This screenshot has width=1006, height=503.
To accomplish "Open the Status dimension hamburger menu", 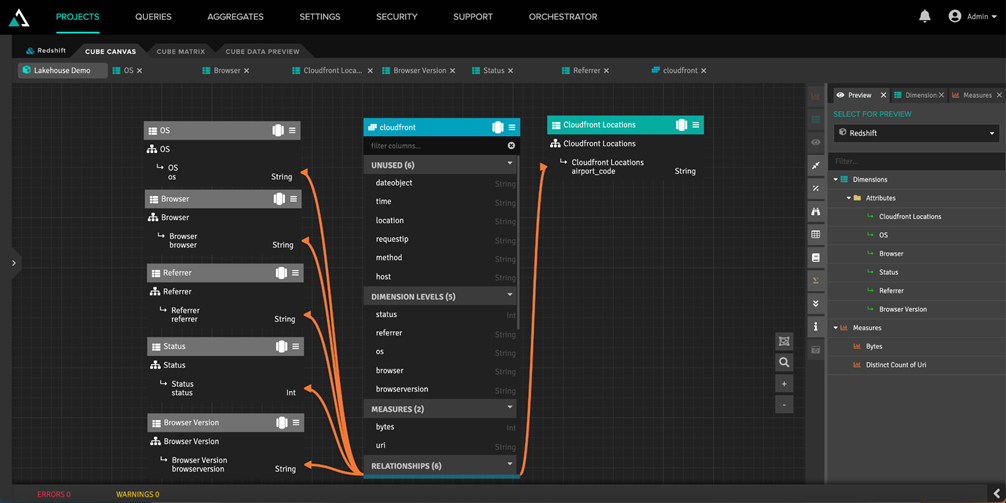I will 296,346.
